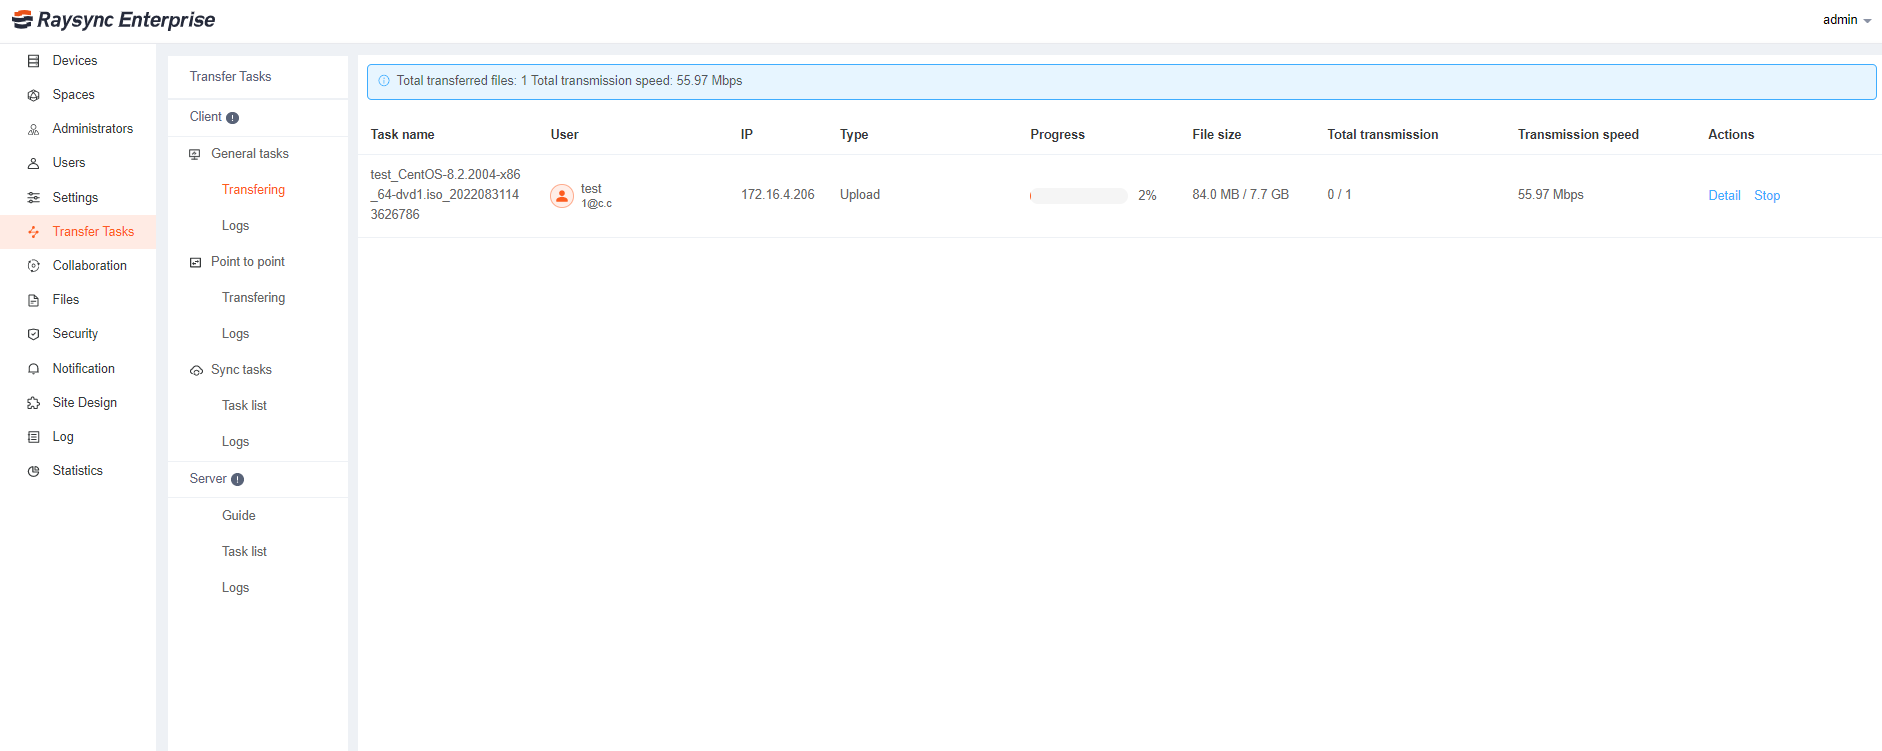
Task: Select Transfering under Point to point
Action: 253,298
